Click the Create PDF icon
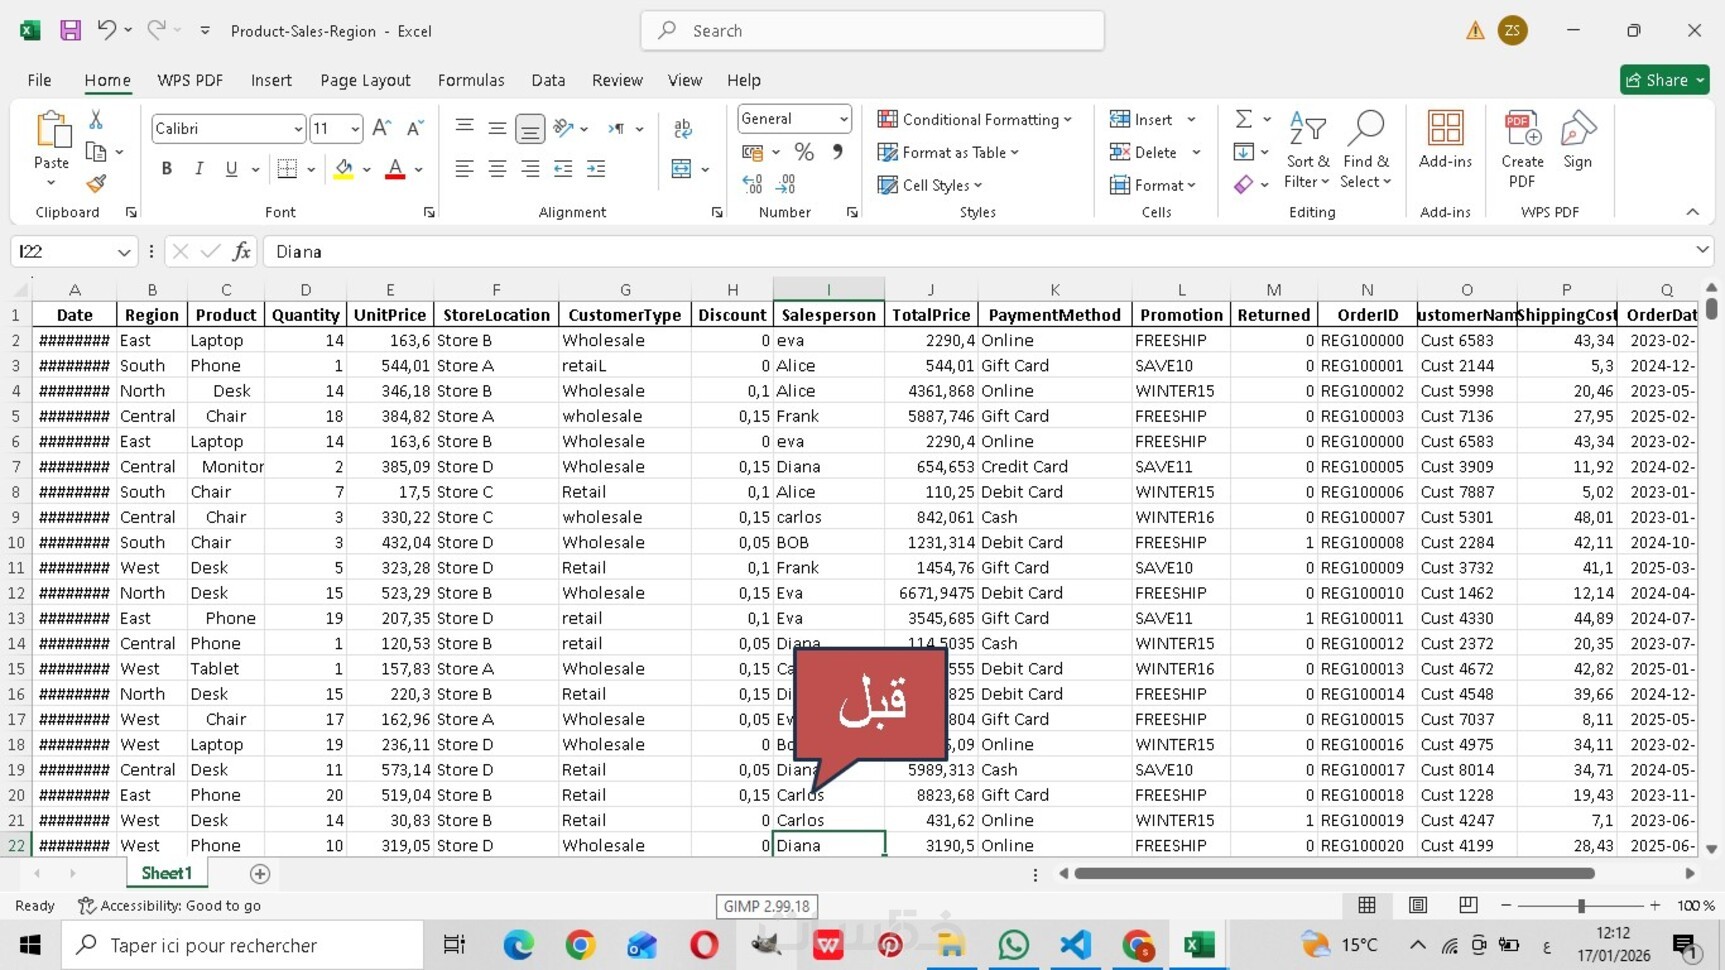This screenshot has height=970, width=1725. click(1521, 150)
